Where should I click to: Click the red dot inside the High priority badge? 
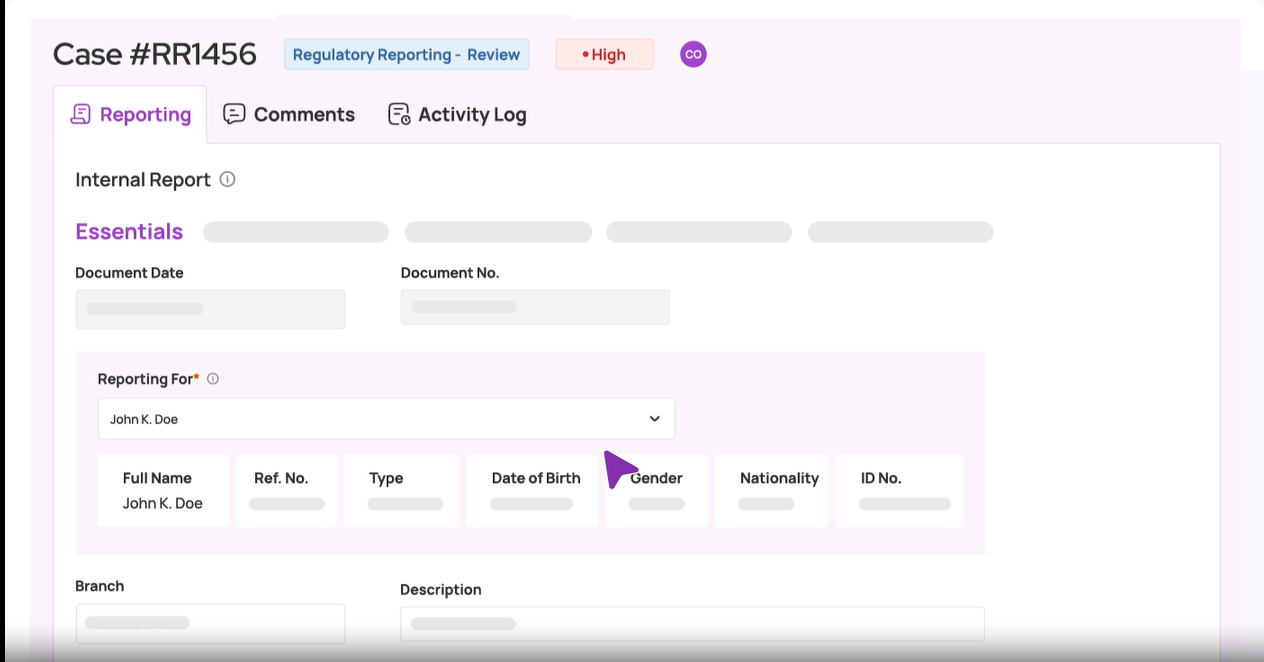(x=584, y=55)
